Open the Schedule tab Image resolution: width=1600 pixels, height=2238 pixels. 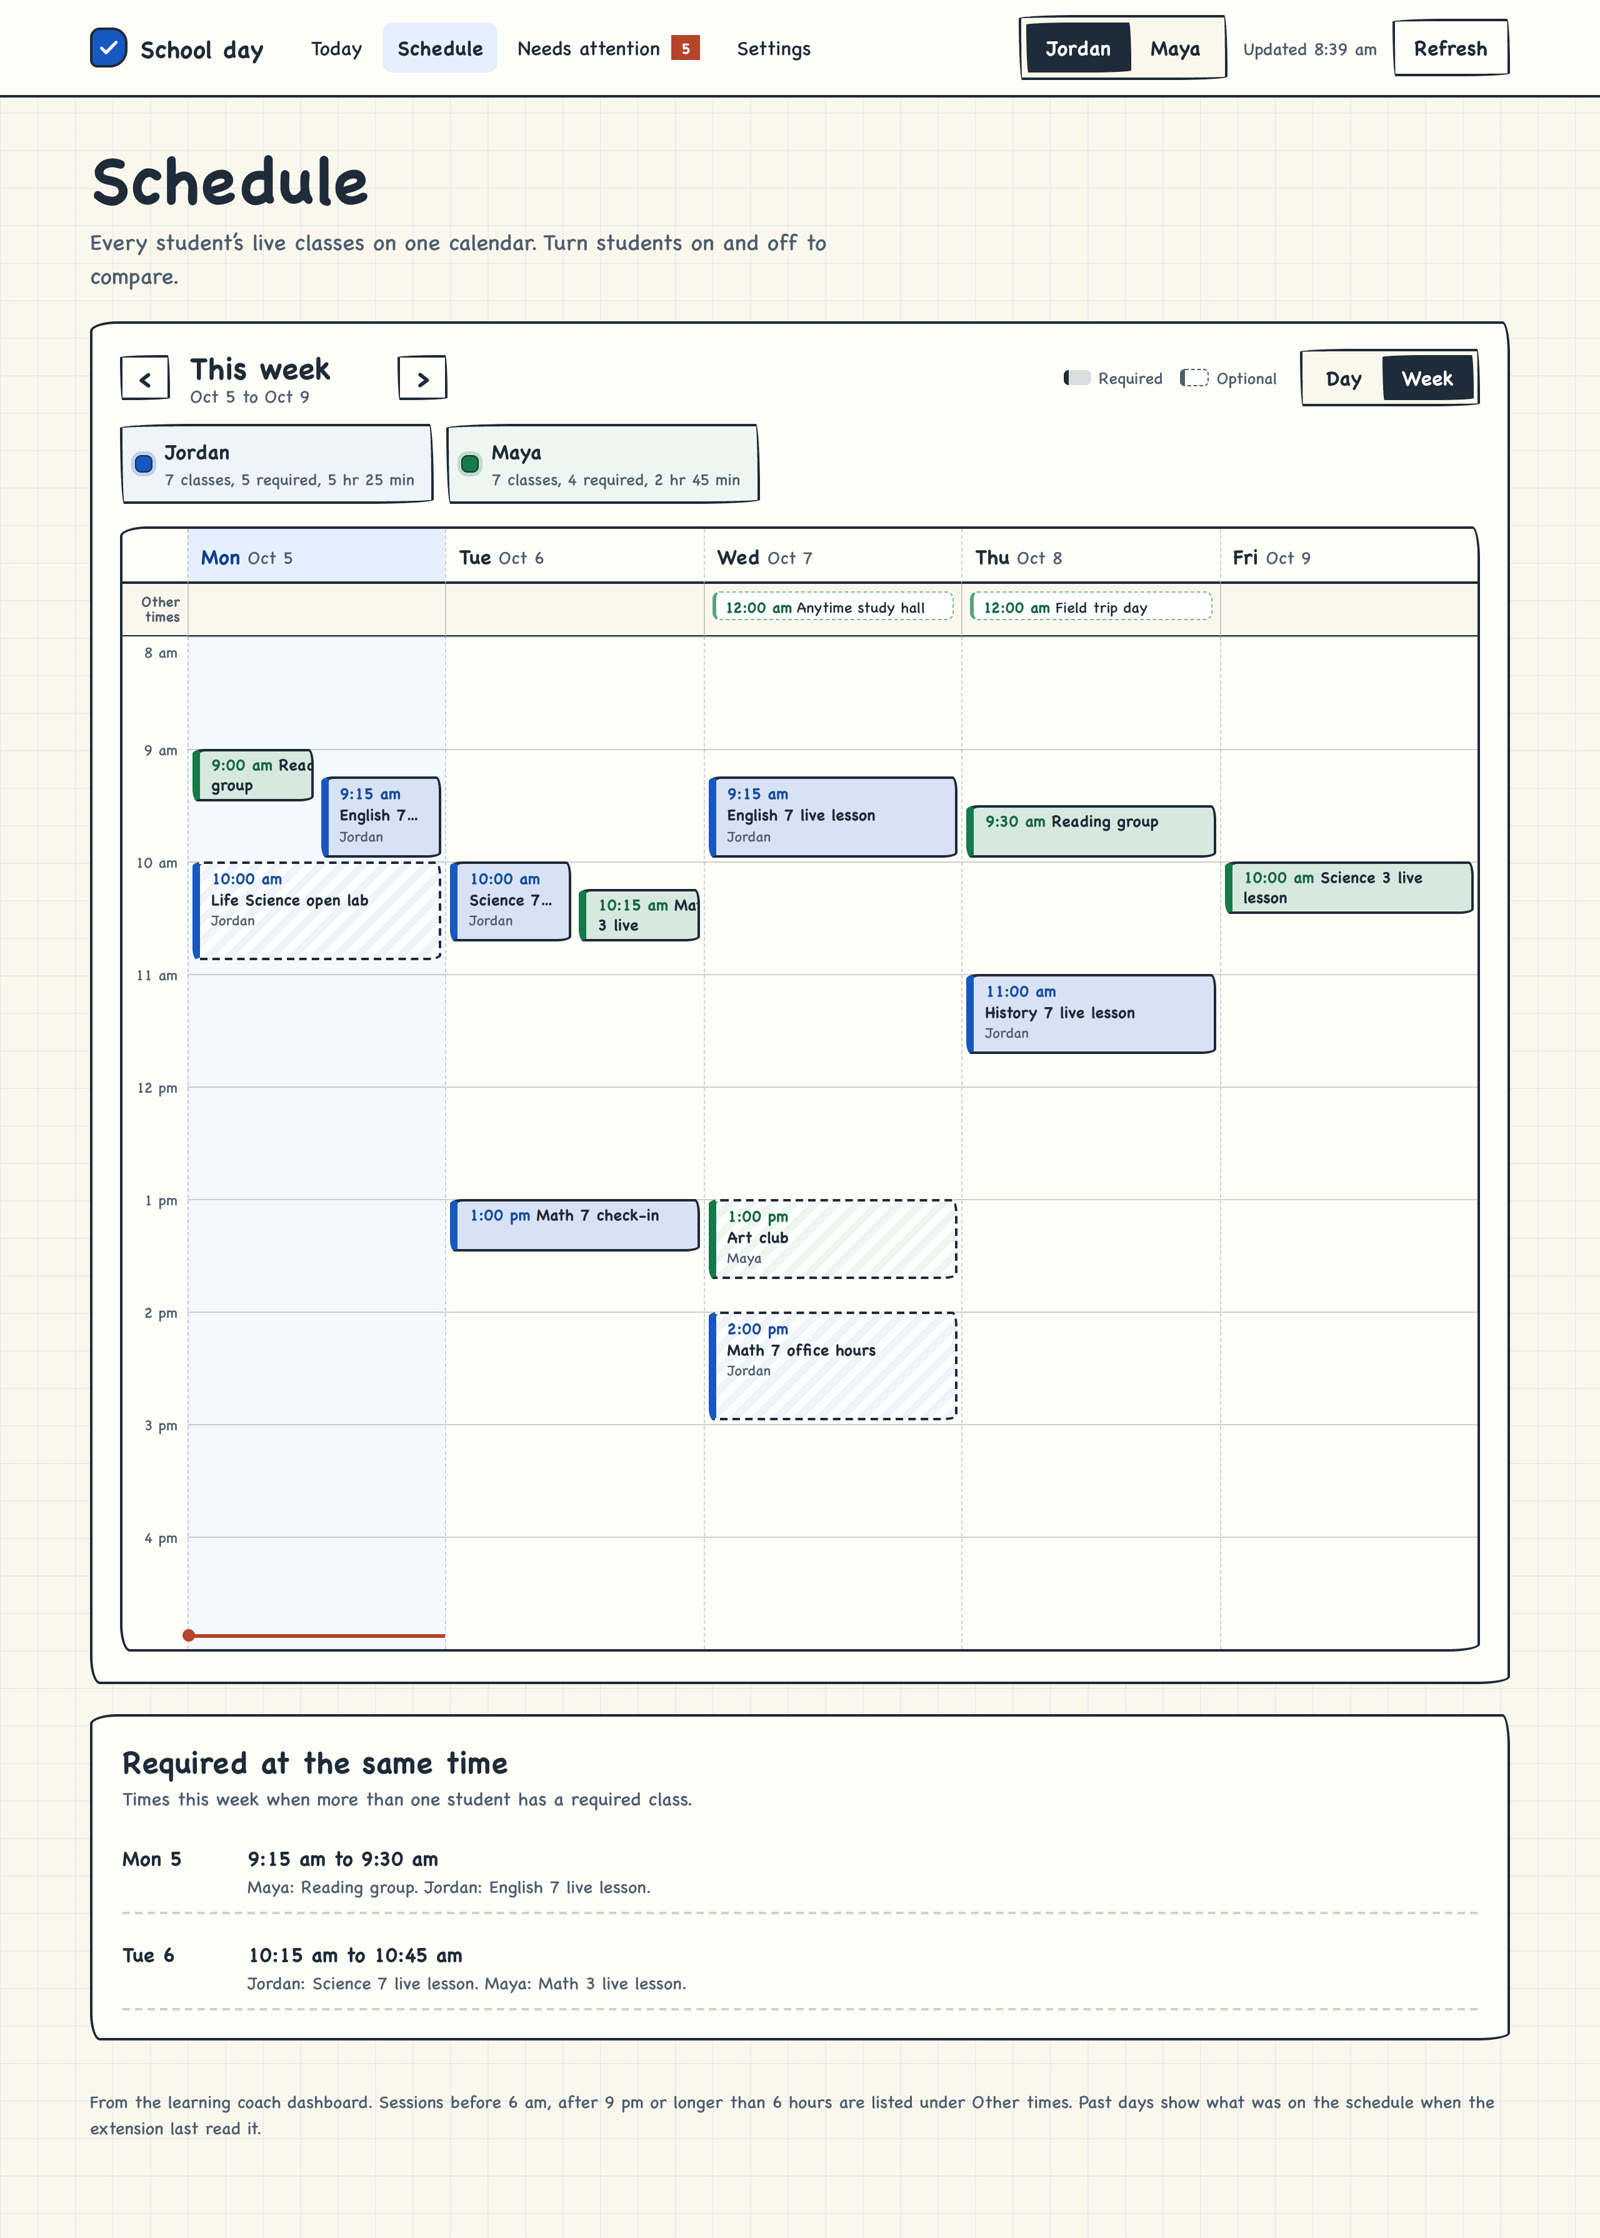(440, 48)
